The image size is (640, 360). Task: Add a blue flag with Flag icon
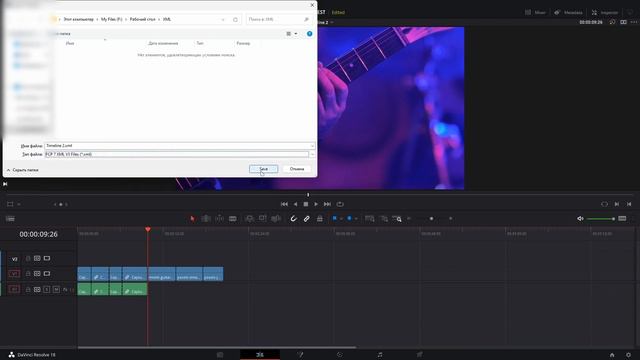pos(335,218)
